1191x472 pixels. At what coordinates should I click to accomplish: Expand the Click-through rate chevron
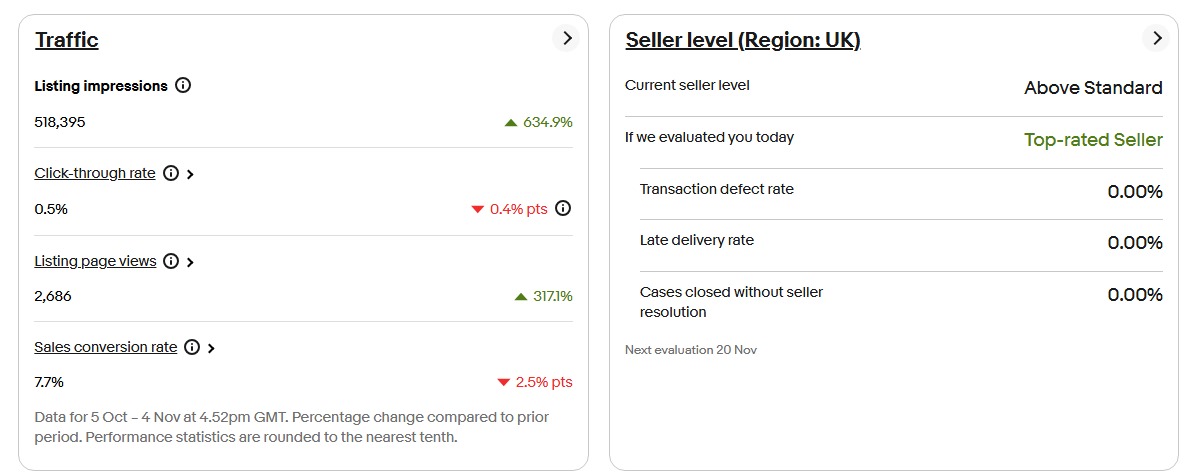tap(190, 174)
